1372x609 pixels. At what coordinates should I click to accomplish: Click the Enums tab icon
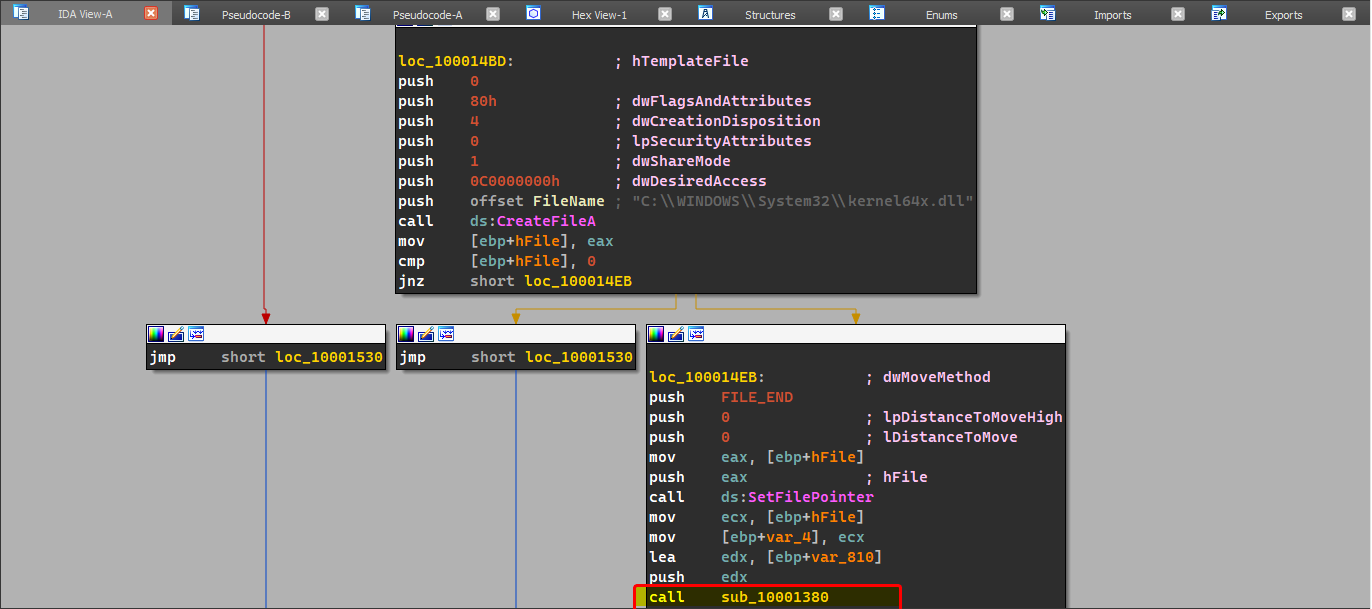pyautogui.click(x=877, y=14)
